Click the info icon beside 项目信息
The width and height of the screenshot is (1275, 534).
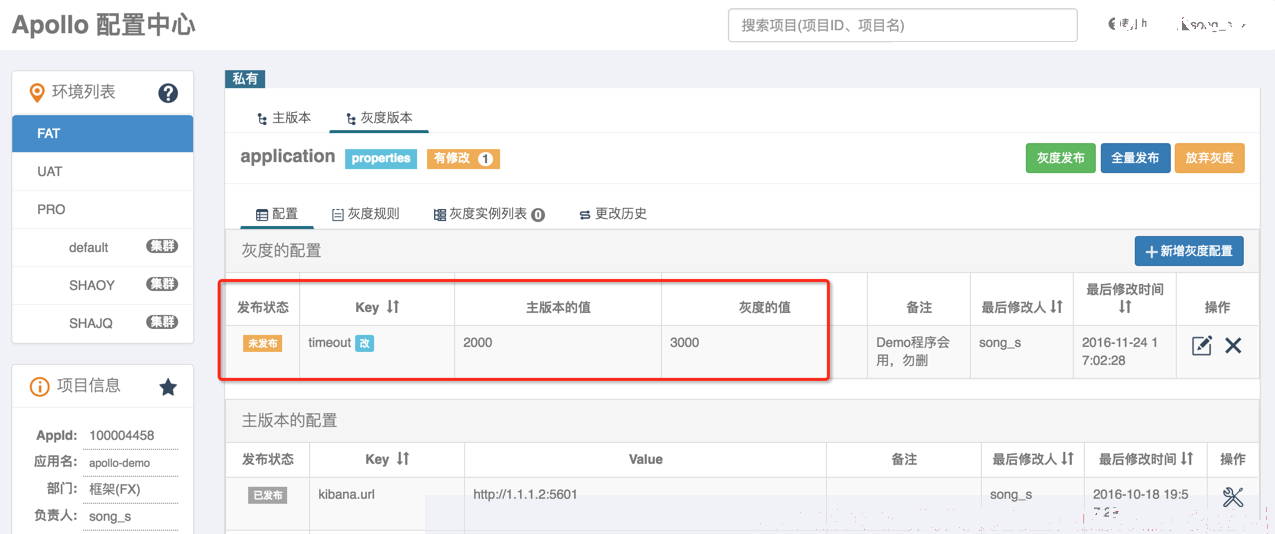[39, 387]
